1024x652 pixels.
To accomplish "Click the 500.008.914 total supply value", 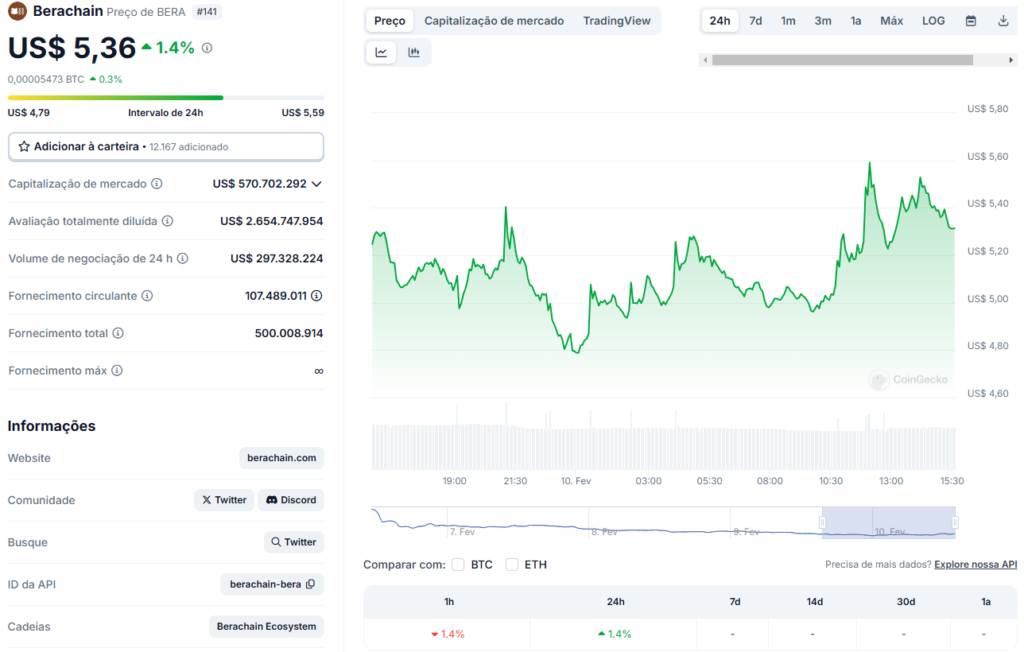I will coord(289,333).
